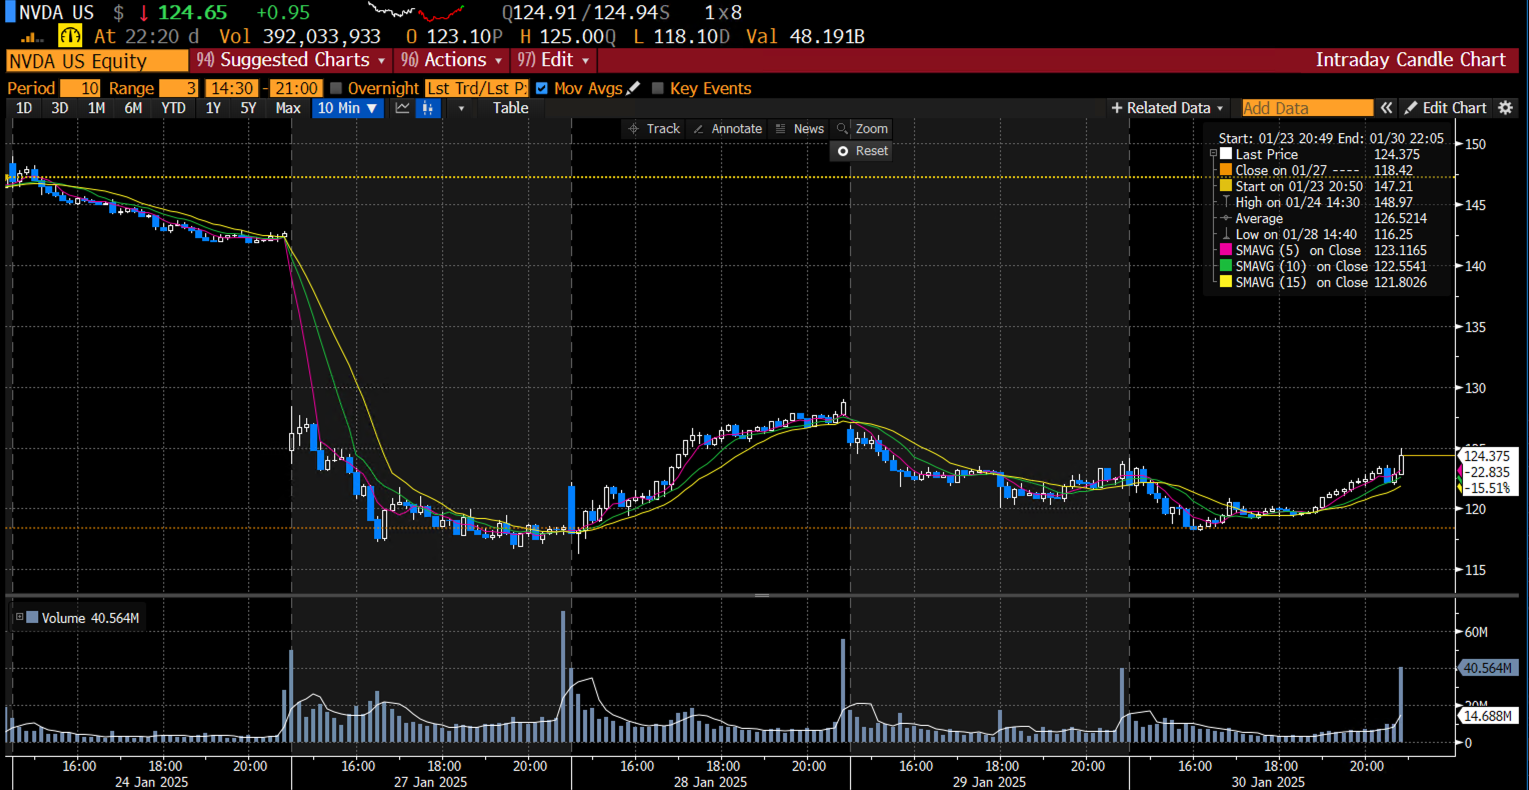Select the YTD range tab

pos(174,108)
